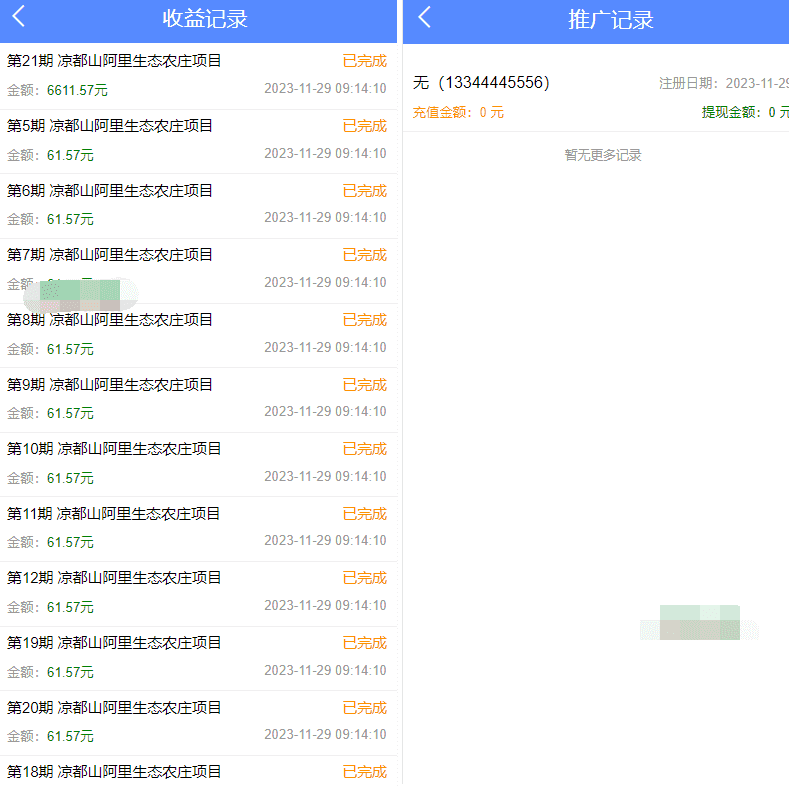
Task: Tap back arrow on 收益记录 page
Action: pos(19,17)
